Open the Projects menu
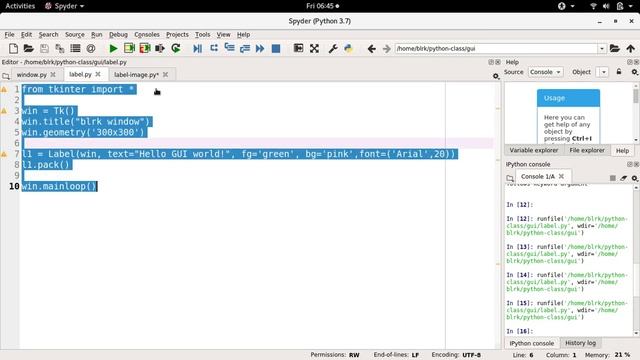This screenshot has width=640, height=360. [177, 35]
